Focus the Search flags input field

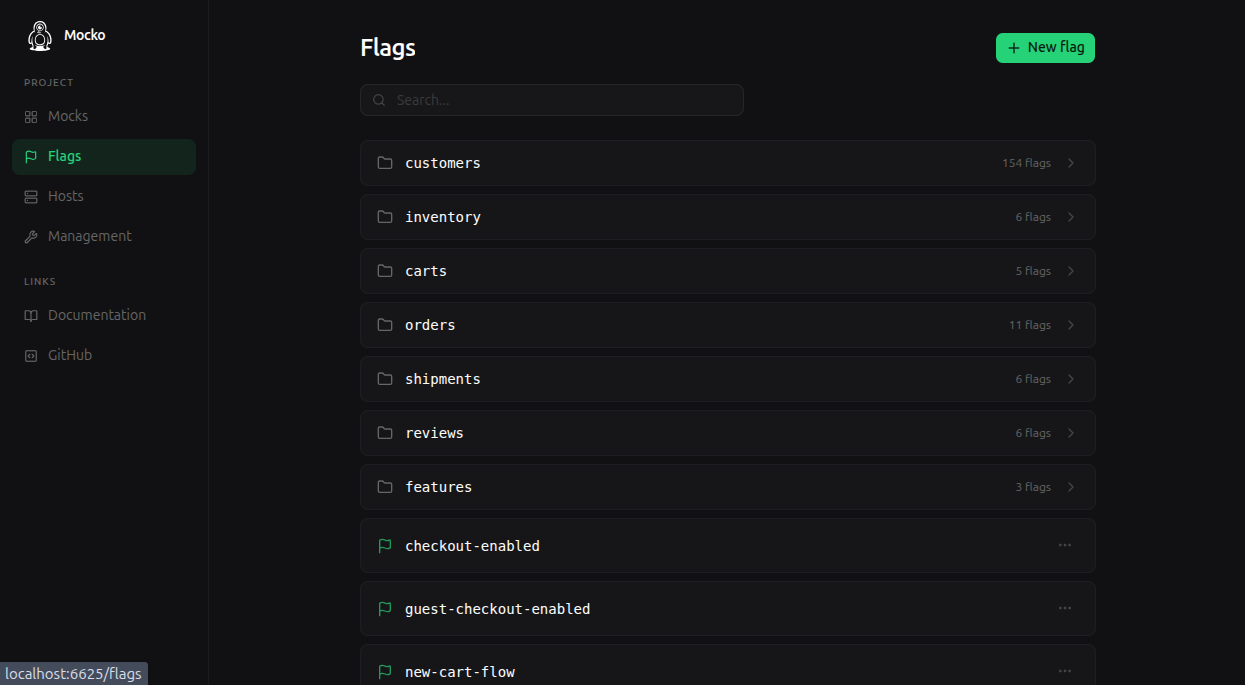pyautogui.click(x=552, y=100)
